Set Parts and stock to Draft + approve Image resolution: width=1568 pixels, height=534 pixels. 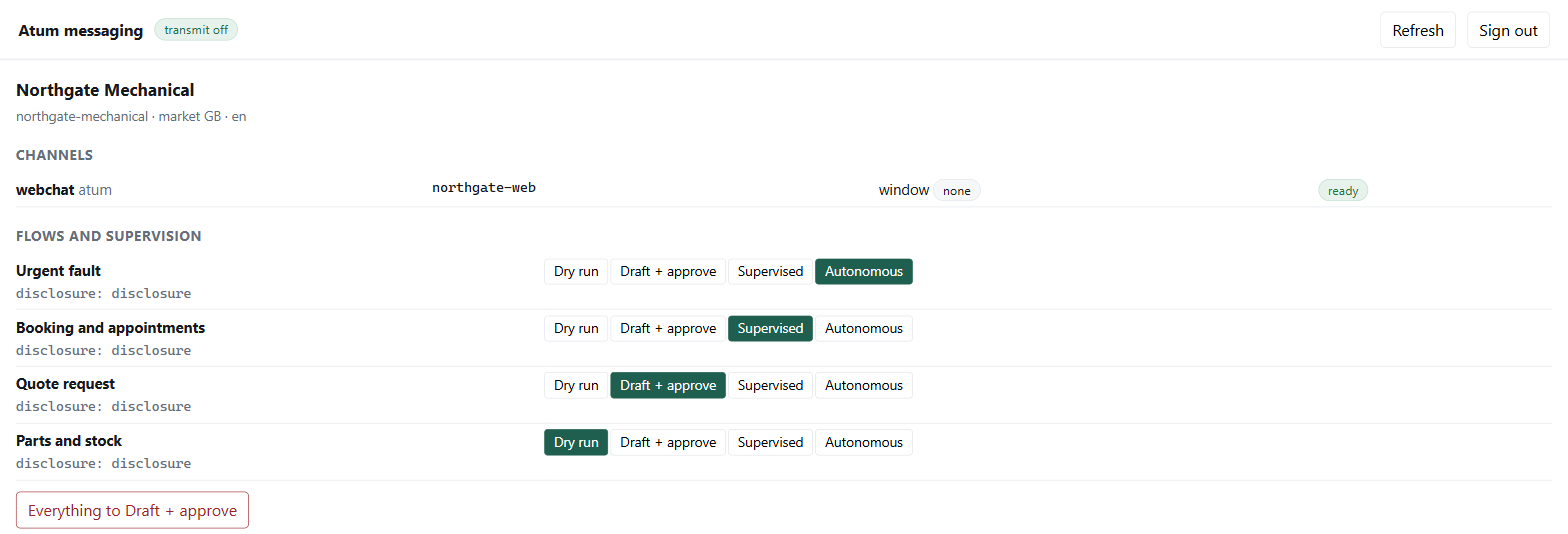pos(668,442)
